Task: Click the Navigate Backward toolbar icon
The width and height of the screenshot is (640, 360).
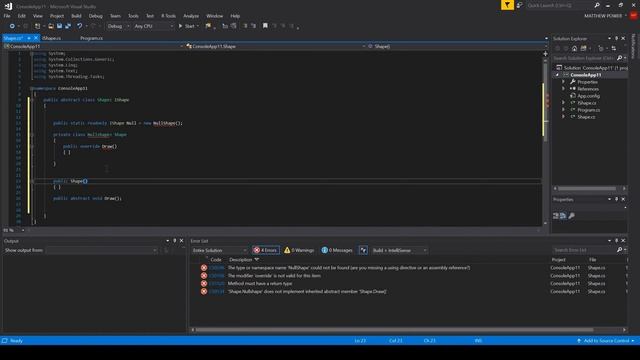Action: 12,26
